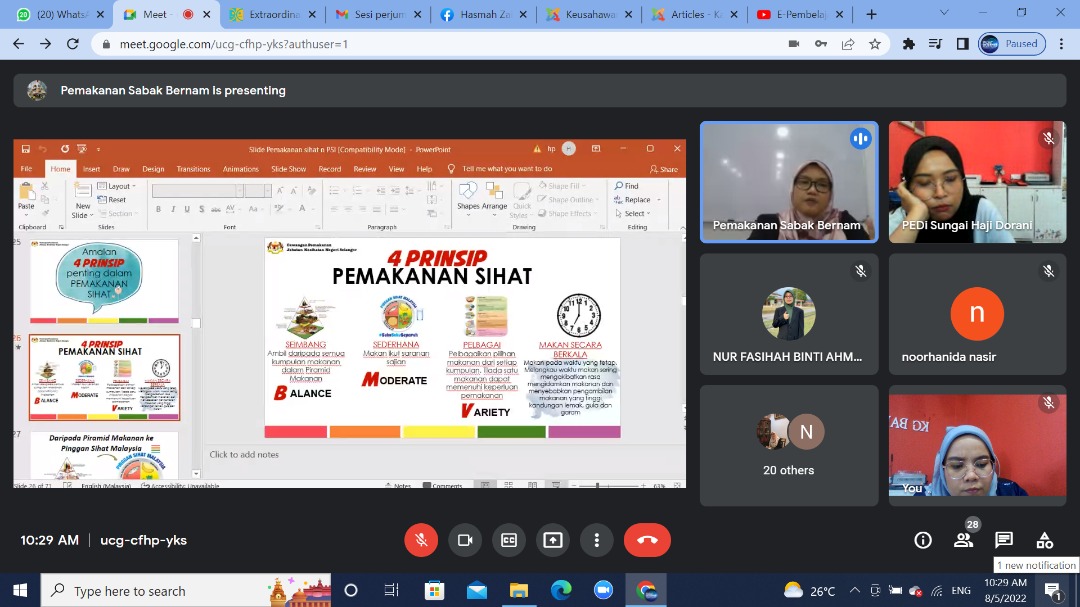Viewport: 1080px width, 607px height.
Task: Toggle the camera on or off
Action: tap(465, 540)
